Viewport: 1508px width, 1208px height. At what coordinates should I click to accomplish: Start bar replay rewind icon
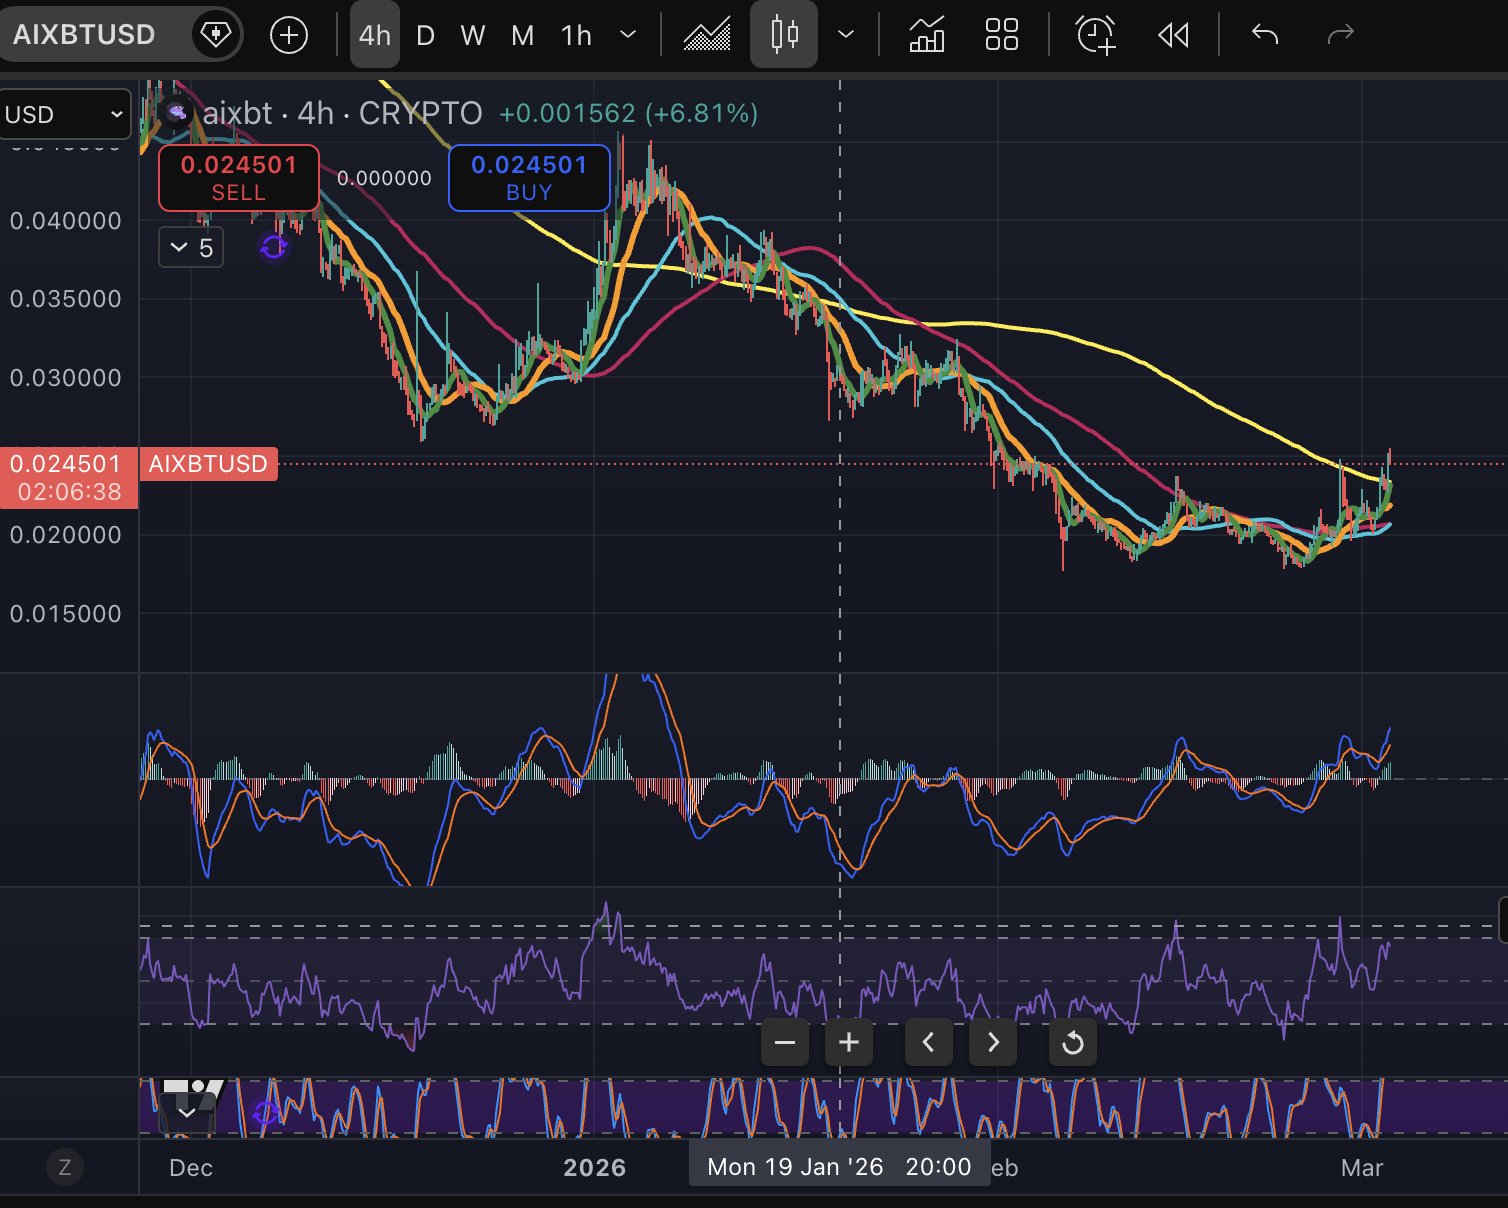1173,36
